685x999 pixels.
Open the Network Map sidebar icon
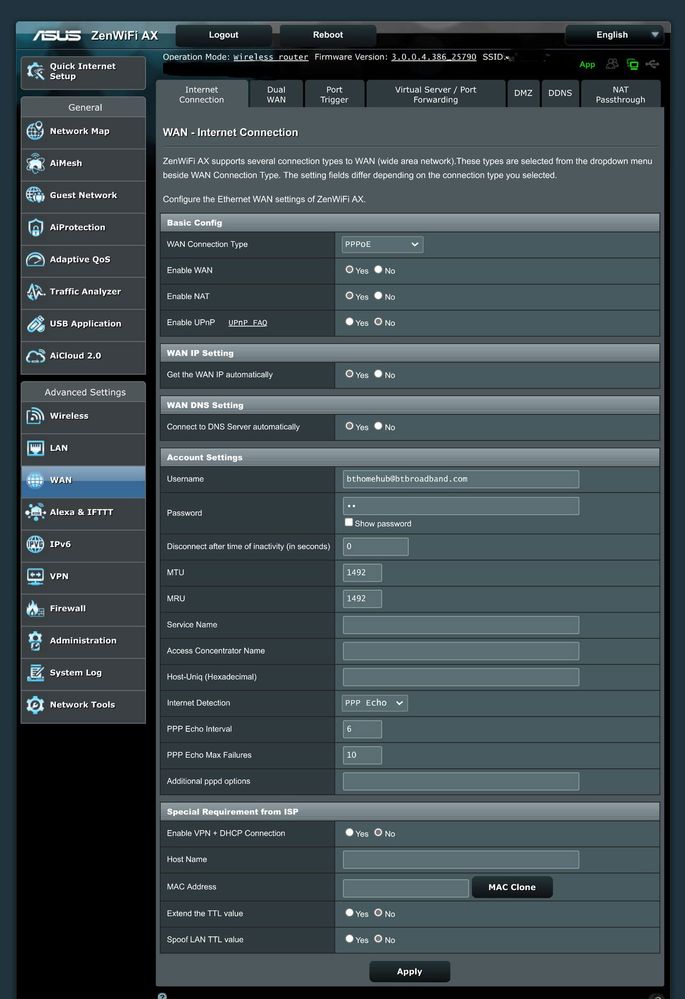pos(35,131)
